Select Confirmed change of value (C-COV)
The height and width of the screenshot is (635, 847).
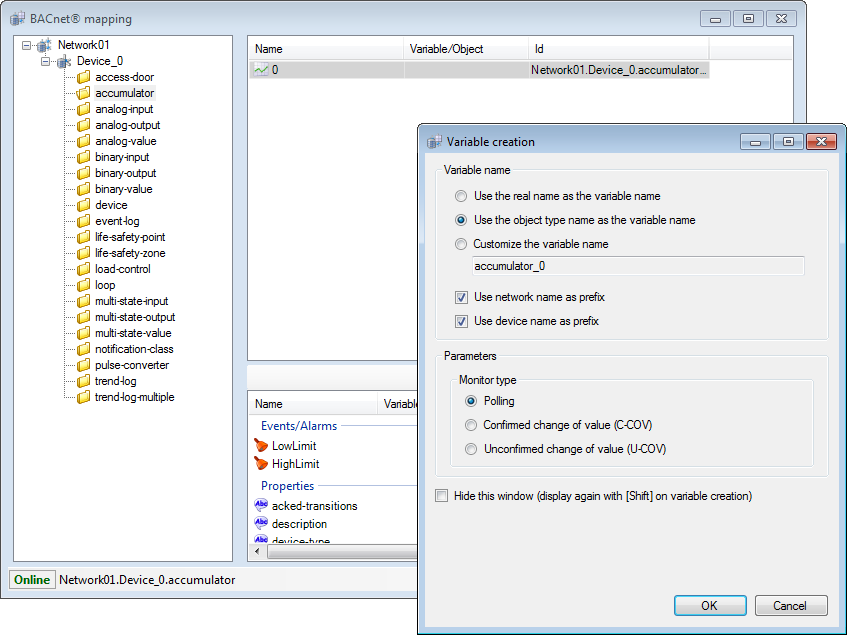[471, 425]
